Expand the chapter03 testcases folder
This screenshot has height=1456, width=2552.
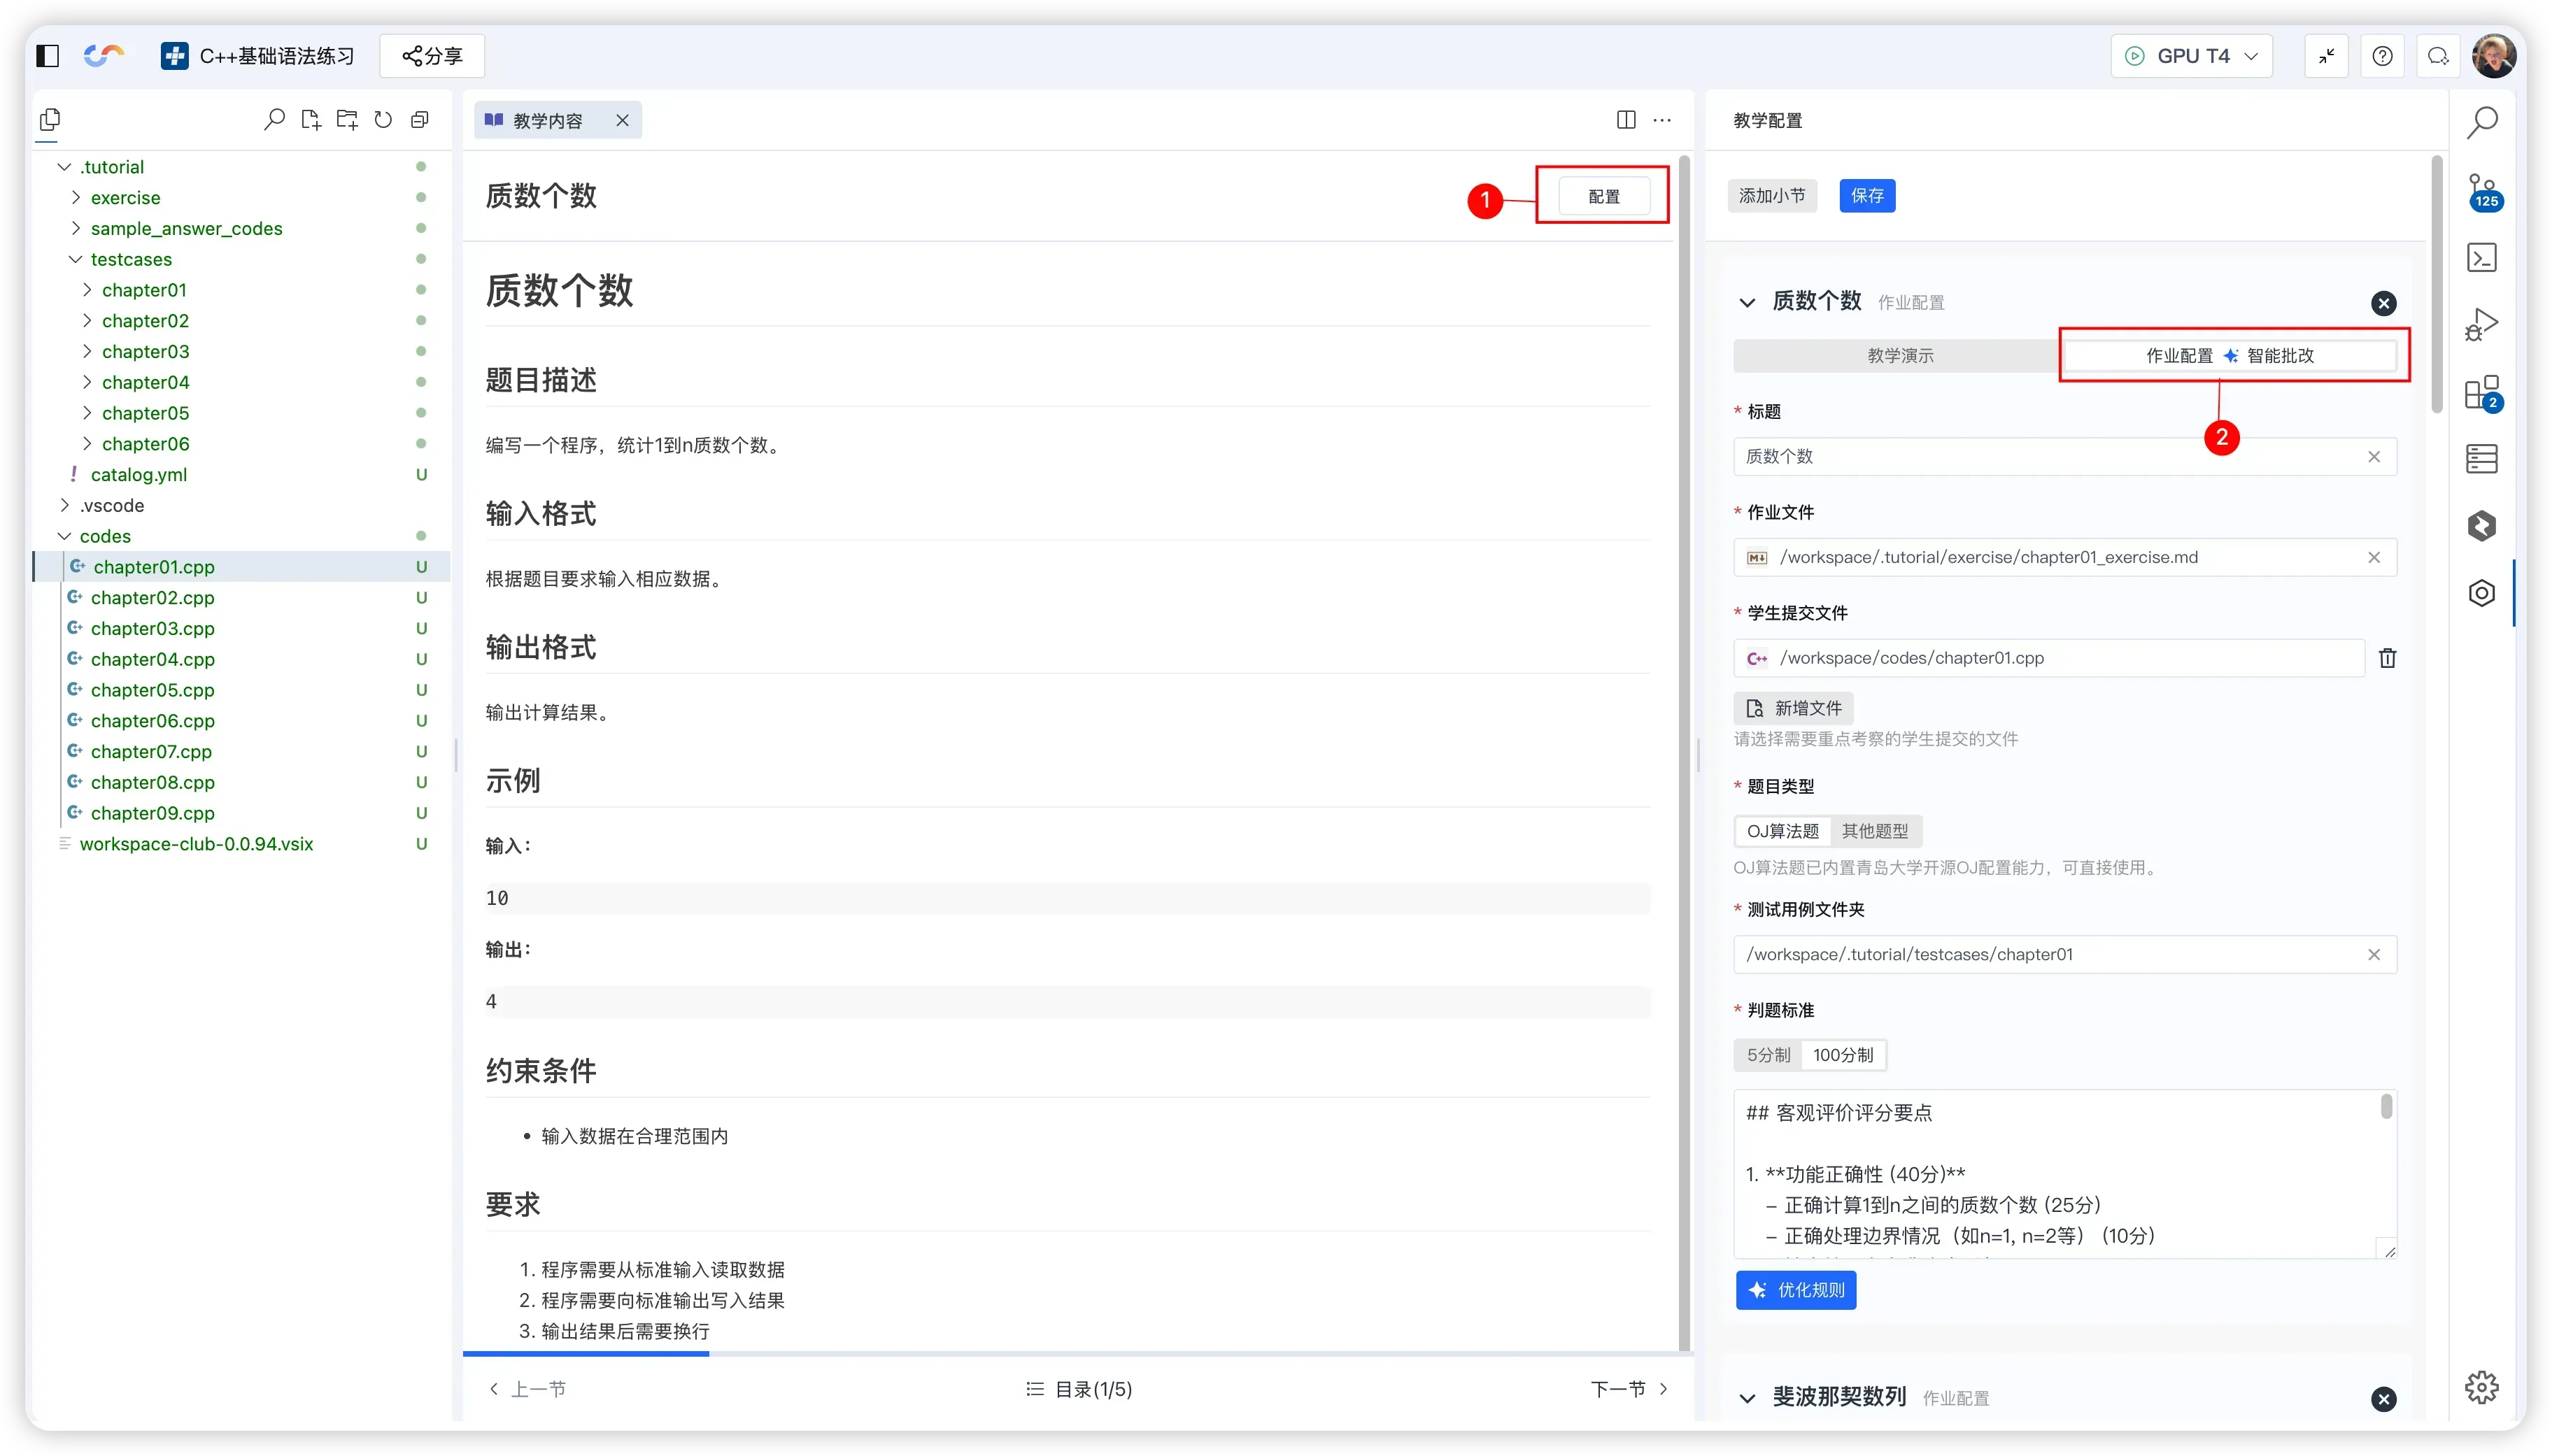(145, 351)
